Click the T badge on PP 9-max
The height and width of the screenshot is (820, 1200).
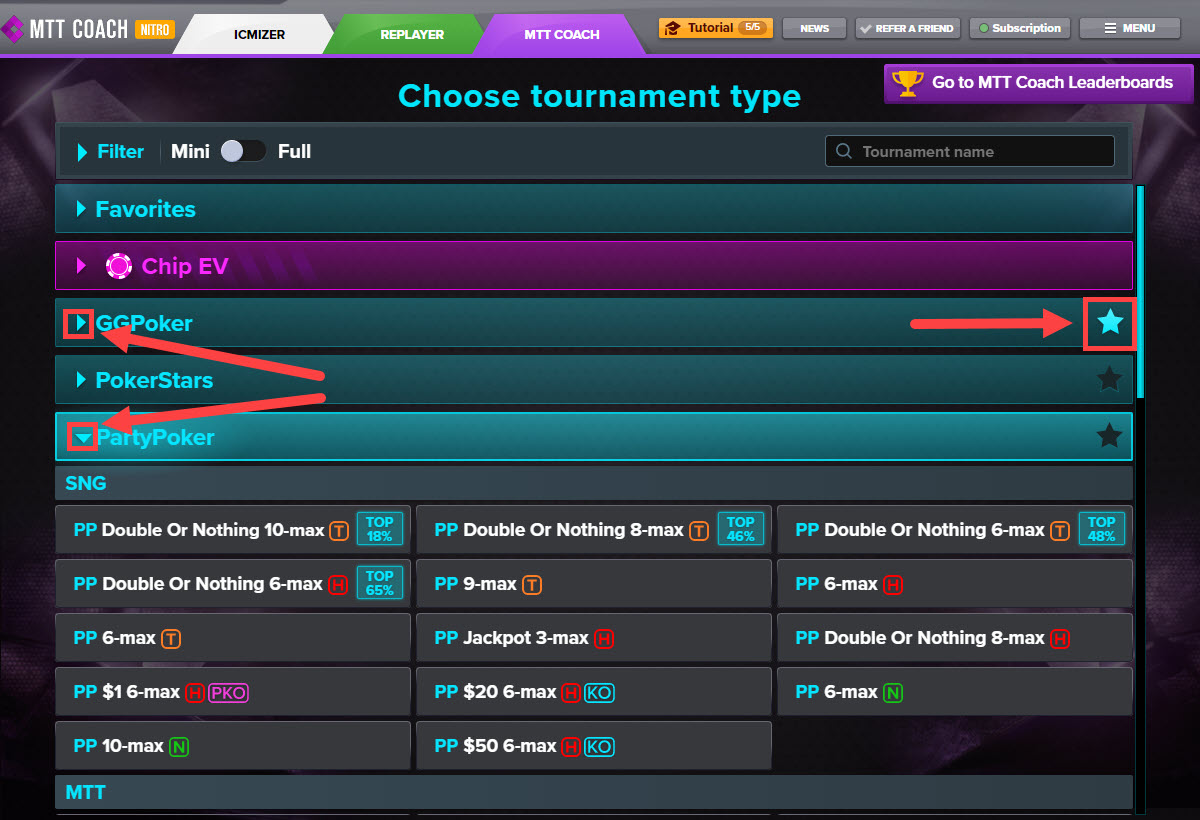[532, 584]
